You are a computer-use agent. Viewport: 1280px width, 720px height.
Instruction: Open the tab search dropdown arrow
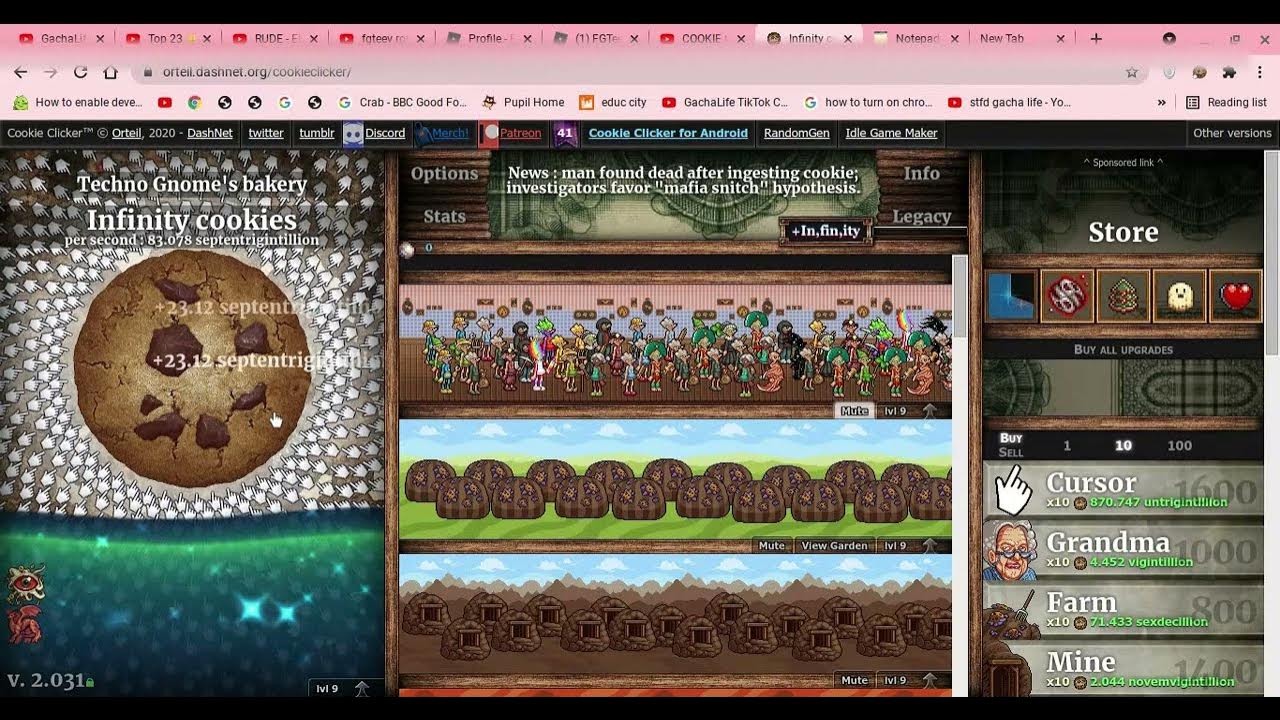(x=1169, y=38)
